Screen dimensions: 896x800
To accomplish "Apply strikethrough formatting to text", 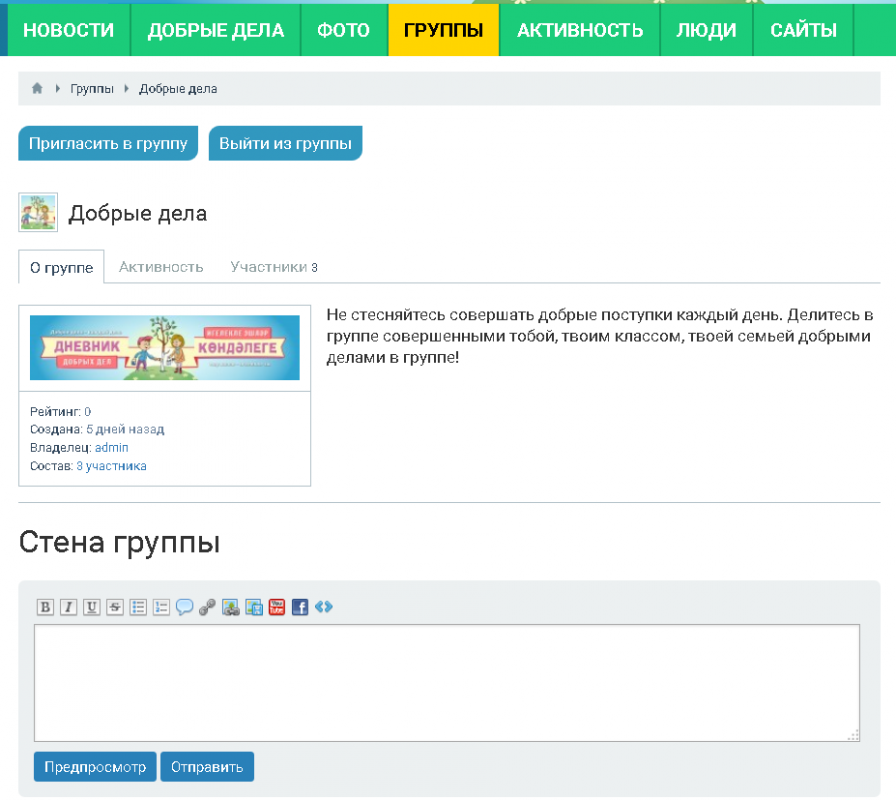I will coord(114,607).
